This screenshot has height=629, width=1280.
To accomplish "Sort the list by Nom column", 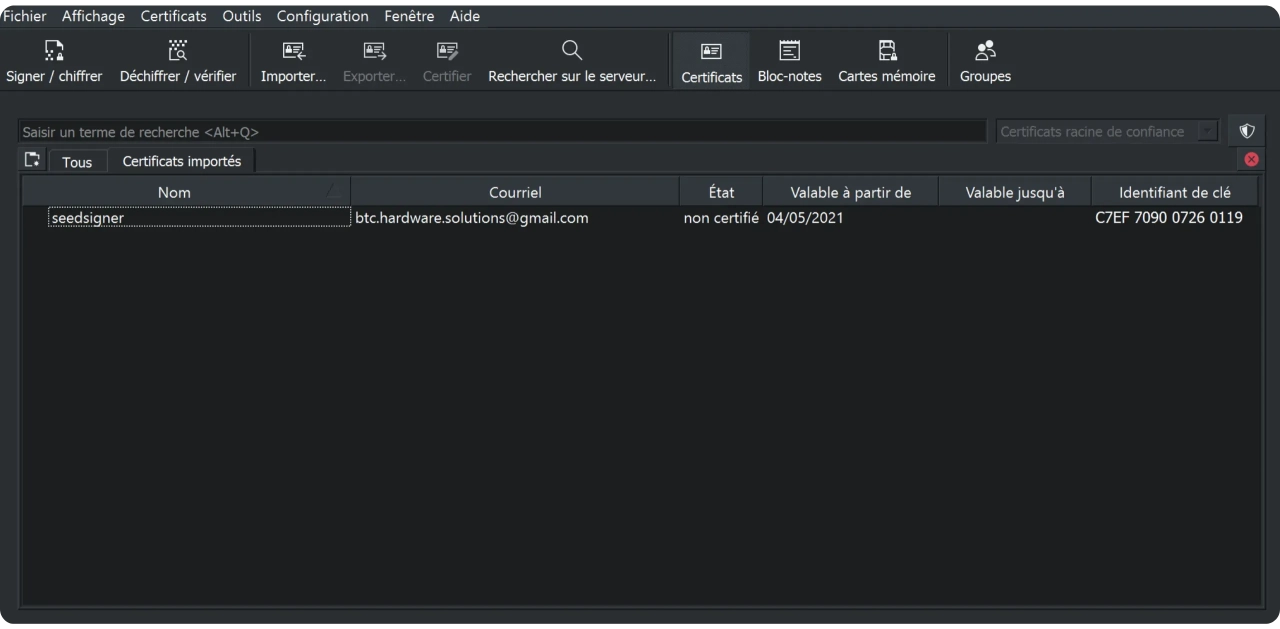I will coord(174,192).
